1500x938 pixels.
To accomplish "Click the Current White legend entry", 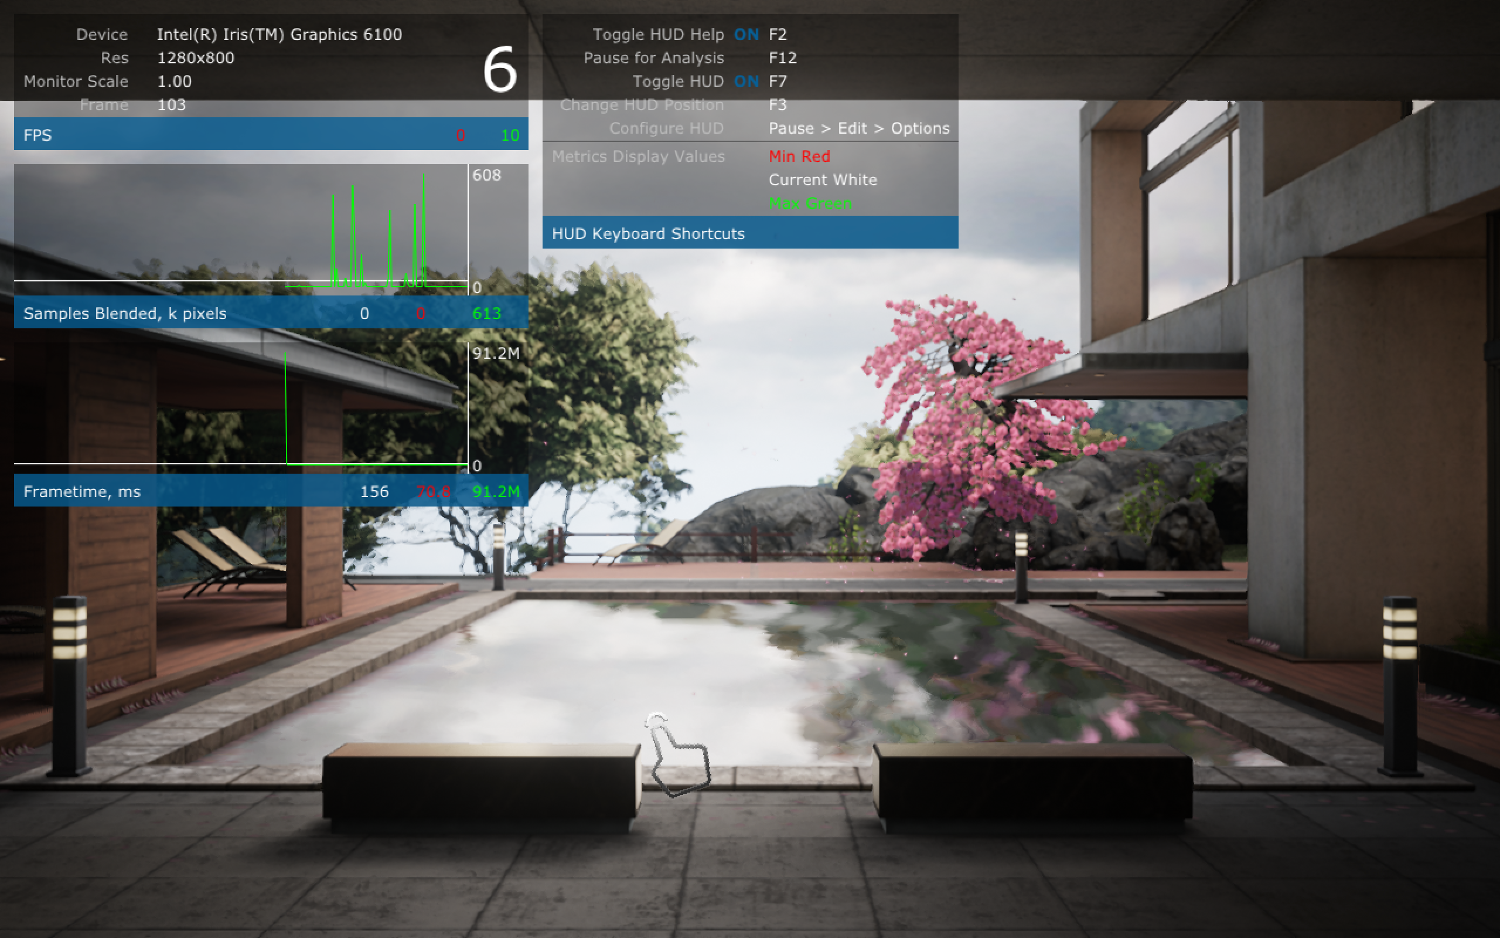I will [x=823, y=180].
